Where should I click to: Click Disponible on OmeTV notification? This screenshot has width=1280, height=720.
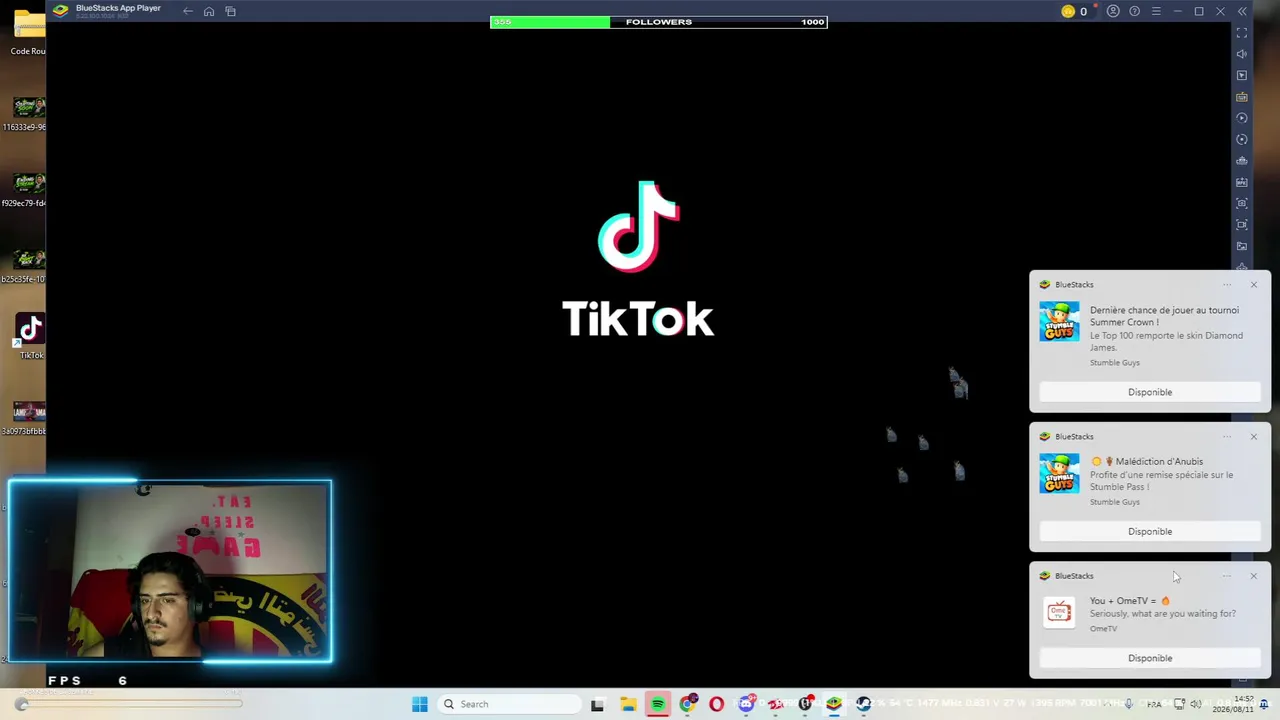point(1150,658)
